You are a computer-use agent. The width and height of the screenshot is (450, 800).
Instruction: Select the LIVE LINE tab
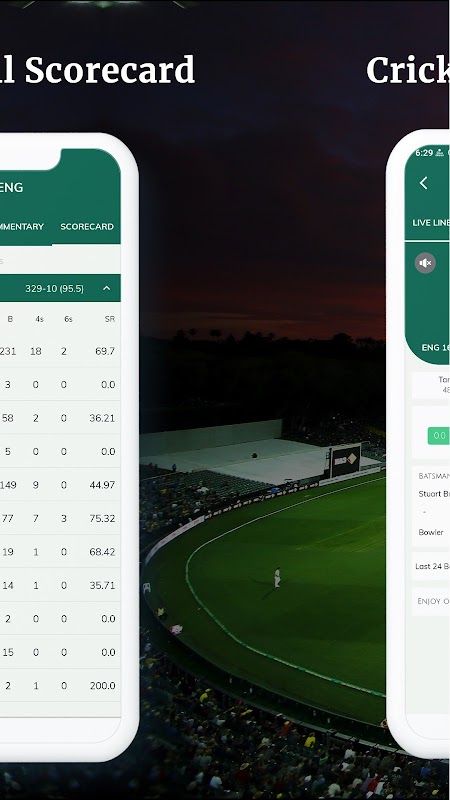[431, 223]
